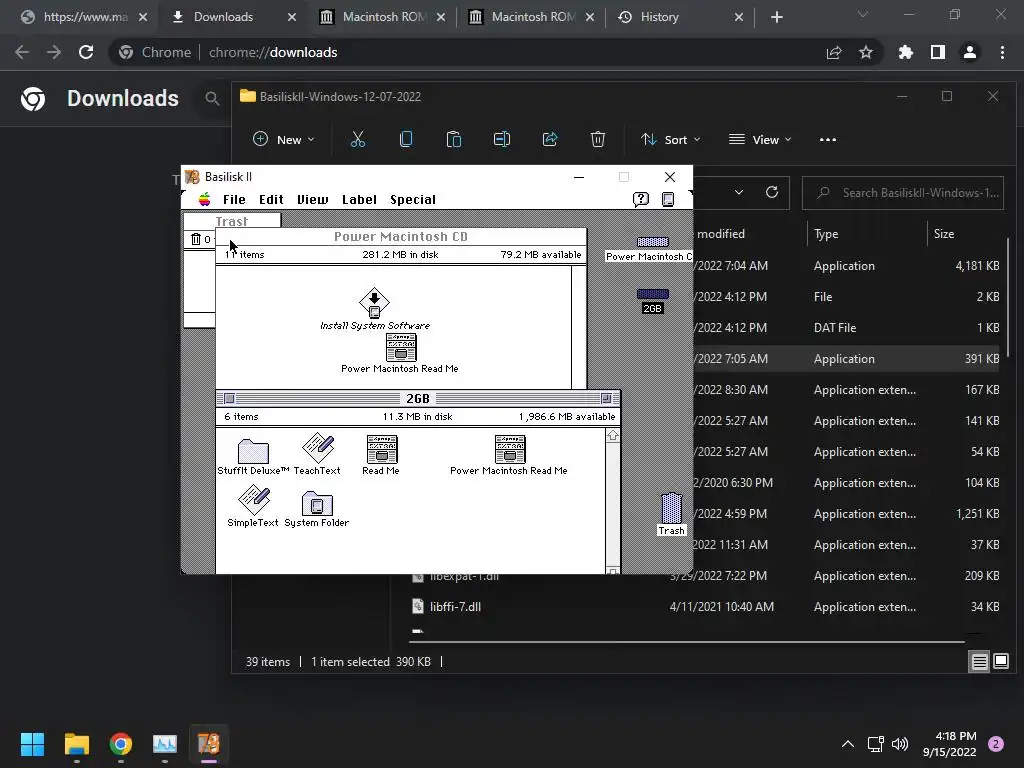
Task: Refresh the File Explorer folder view
Action: point(772,193)
